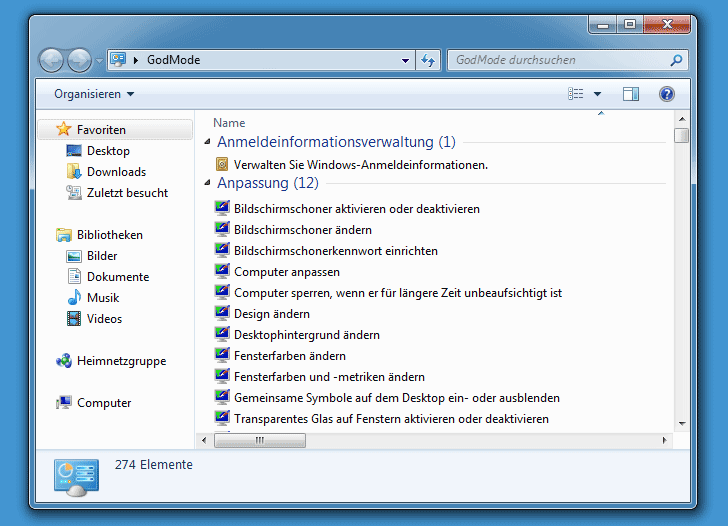
Task: Collapse the Anpassung group
Action: pos(207,183)
